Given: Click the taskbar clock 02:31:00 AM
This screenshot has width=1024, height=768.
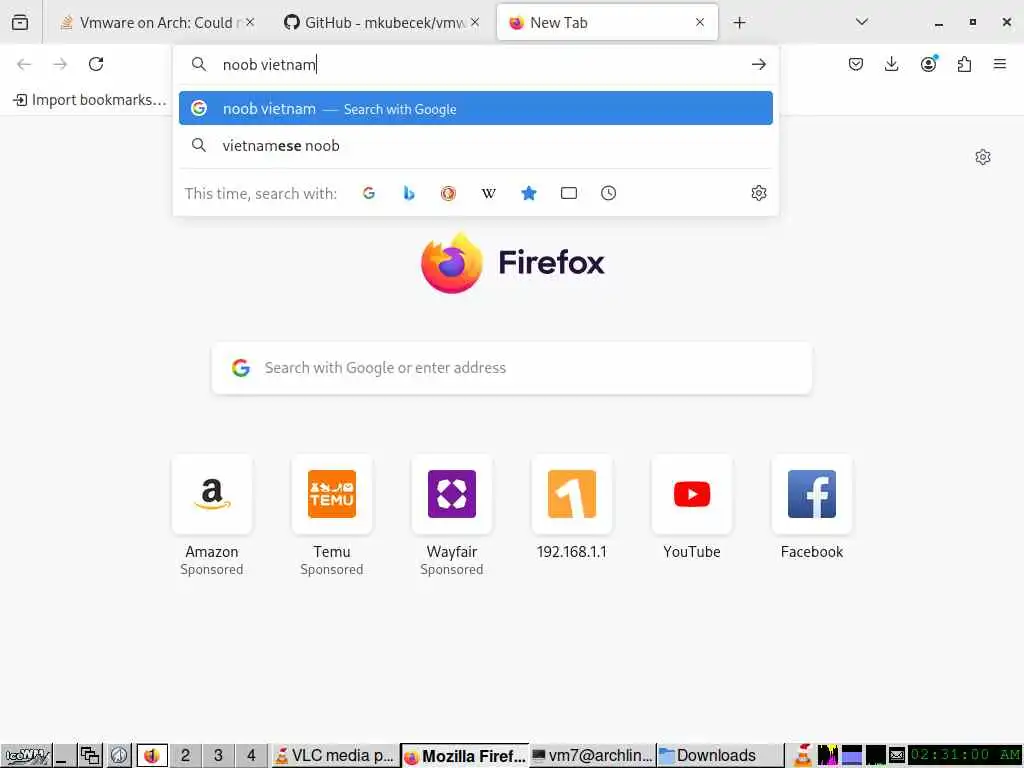Looking at the screenshot, I should (965, 756).
